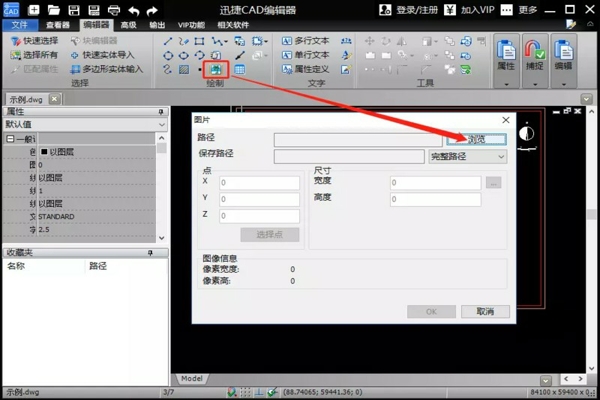Click the 保存路径 save path field
Screen dimensions: 600x400
click(x=349, y=157)
